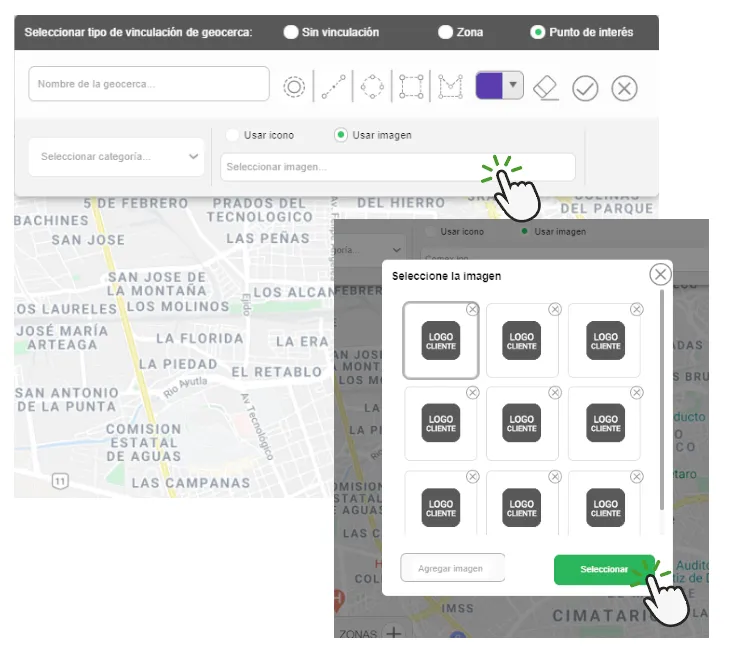Screen dimensions: 733x649
Task: Click the EL RETABLO map label
Action: coord(277,372)
